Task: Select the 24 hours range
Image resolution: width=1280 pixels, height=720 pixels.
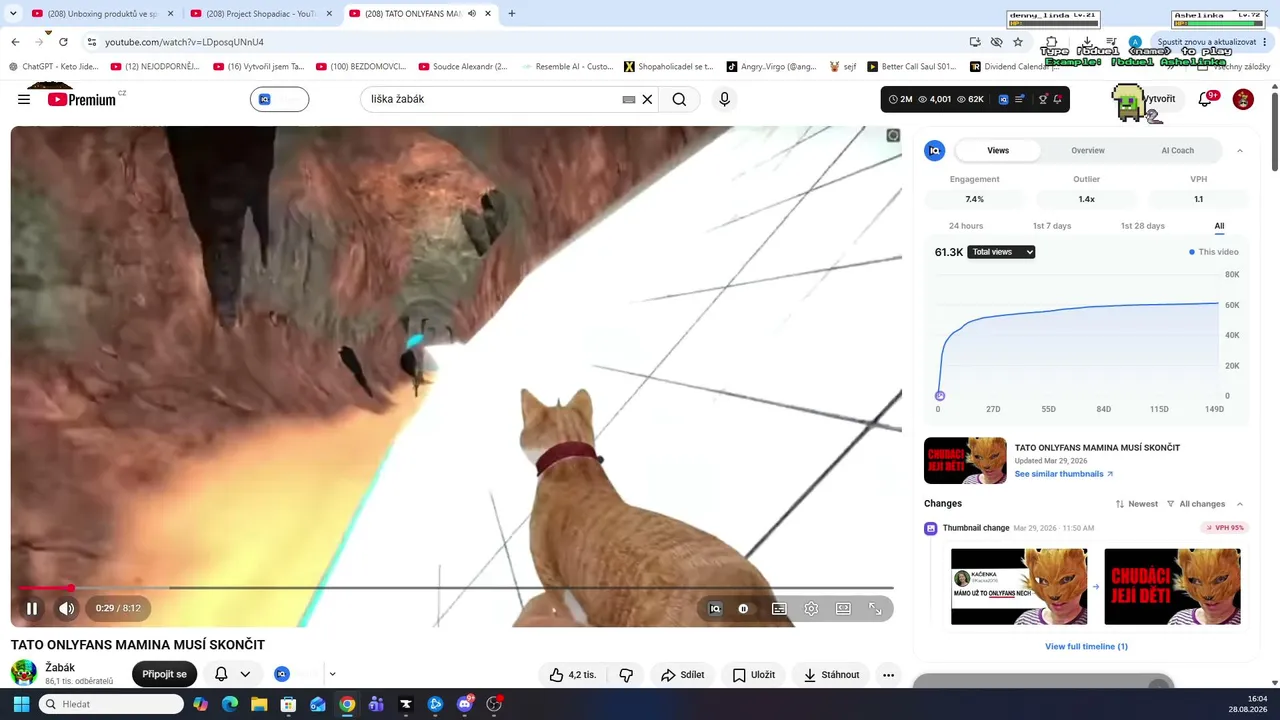Action: point(966,226)
